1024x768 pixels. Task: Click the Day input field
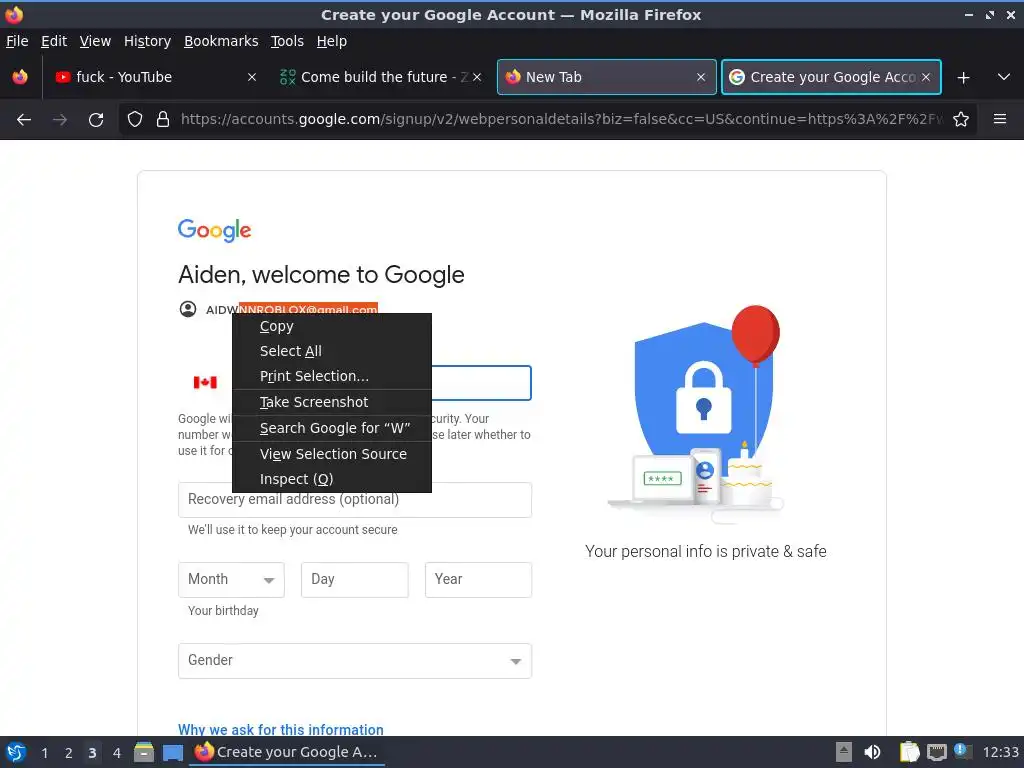pos(355,580)
